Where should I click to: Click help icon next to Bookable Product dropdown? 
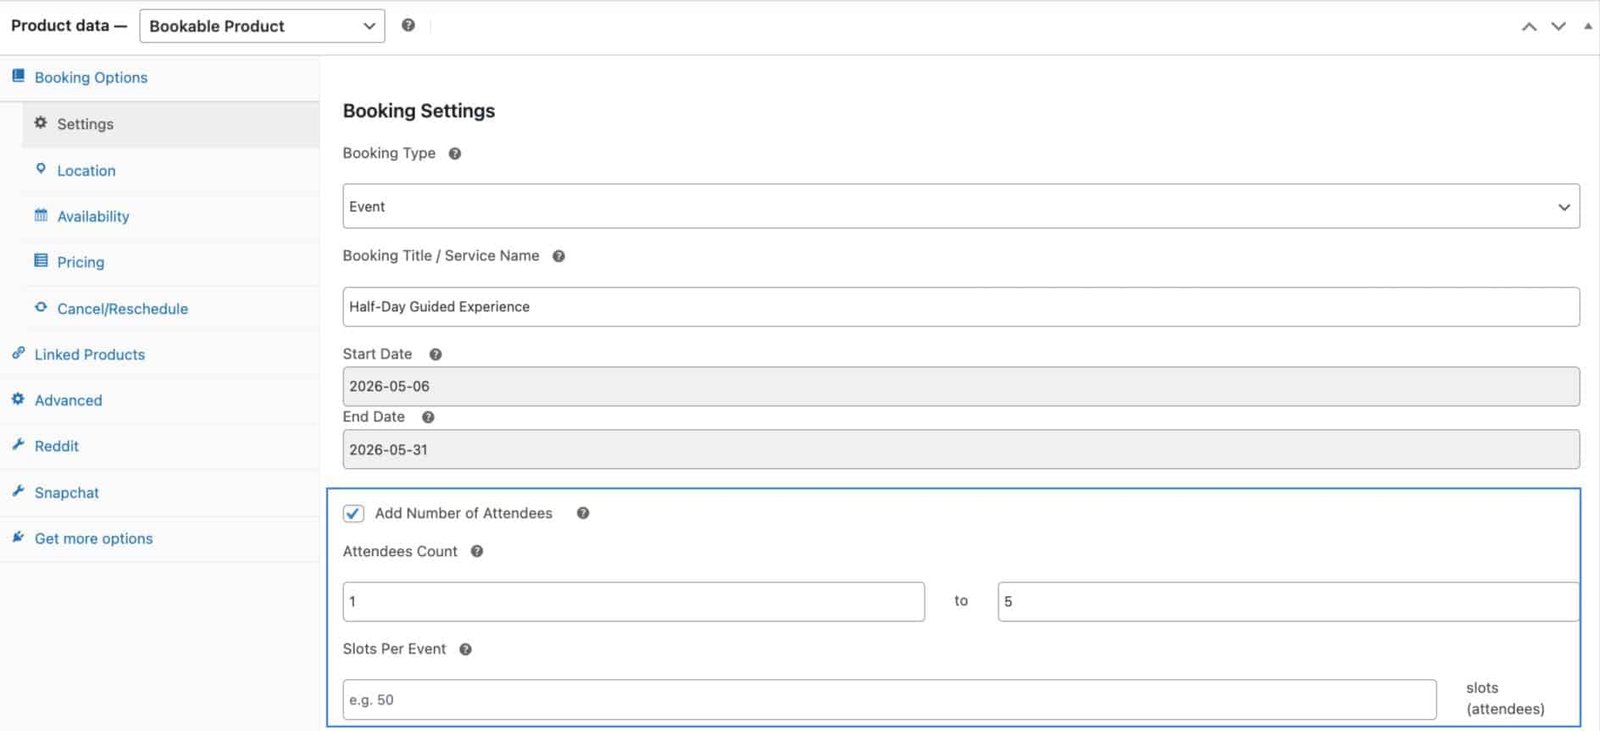408,25
